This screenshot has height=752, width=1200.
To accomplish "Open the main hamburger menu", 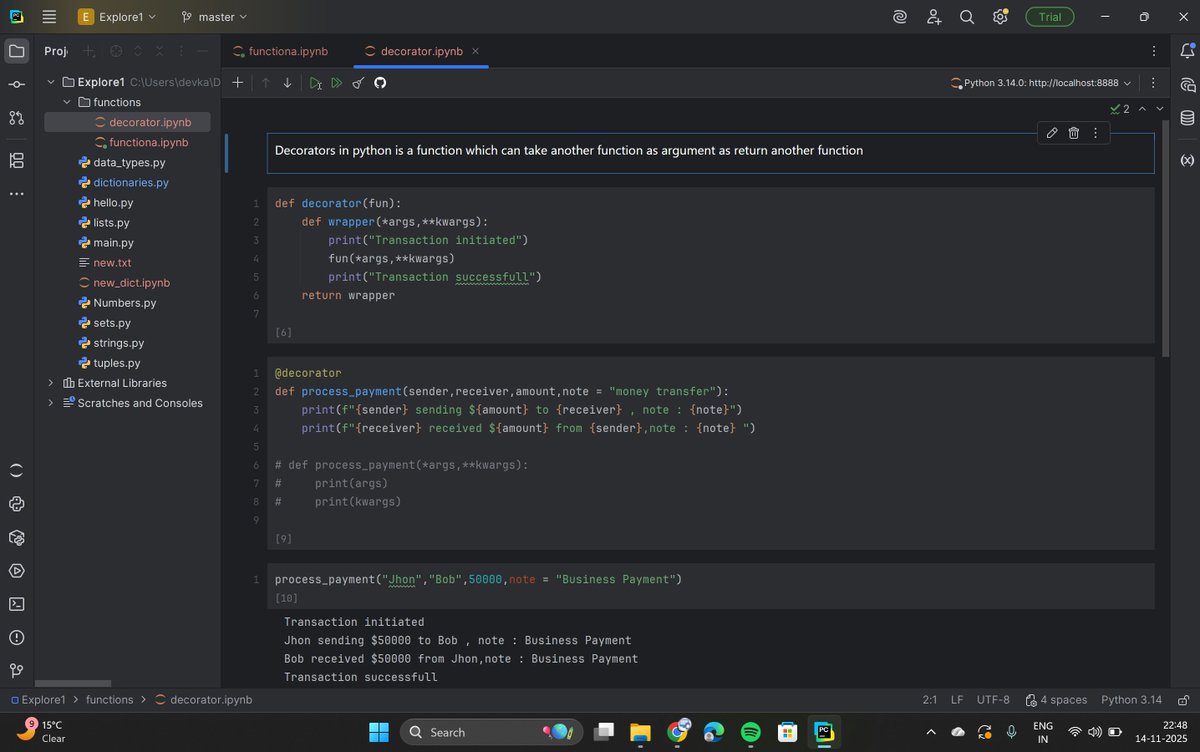I will coord(49,17).
